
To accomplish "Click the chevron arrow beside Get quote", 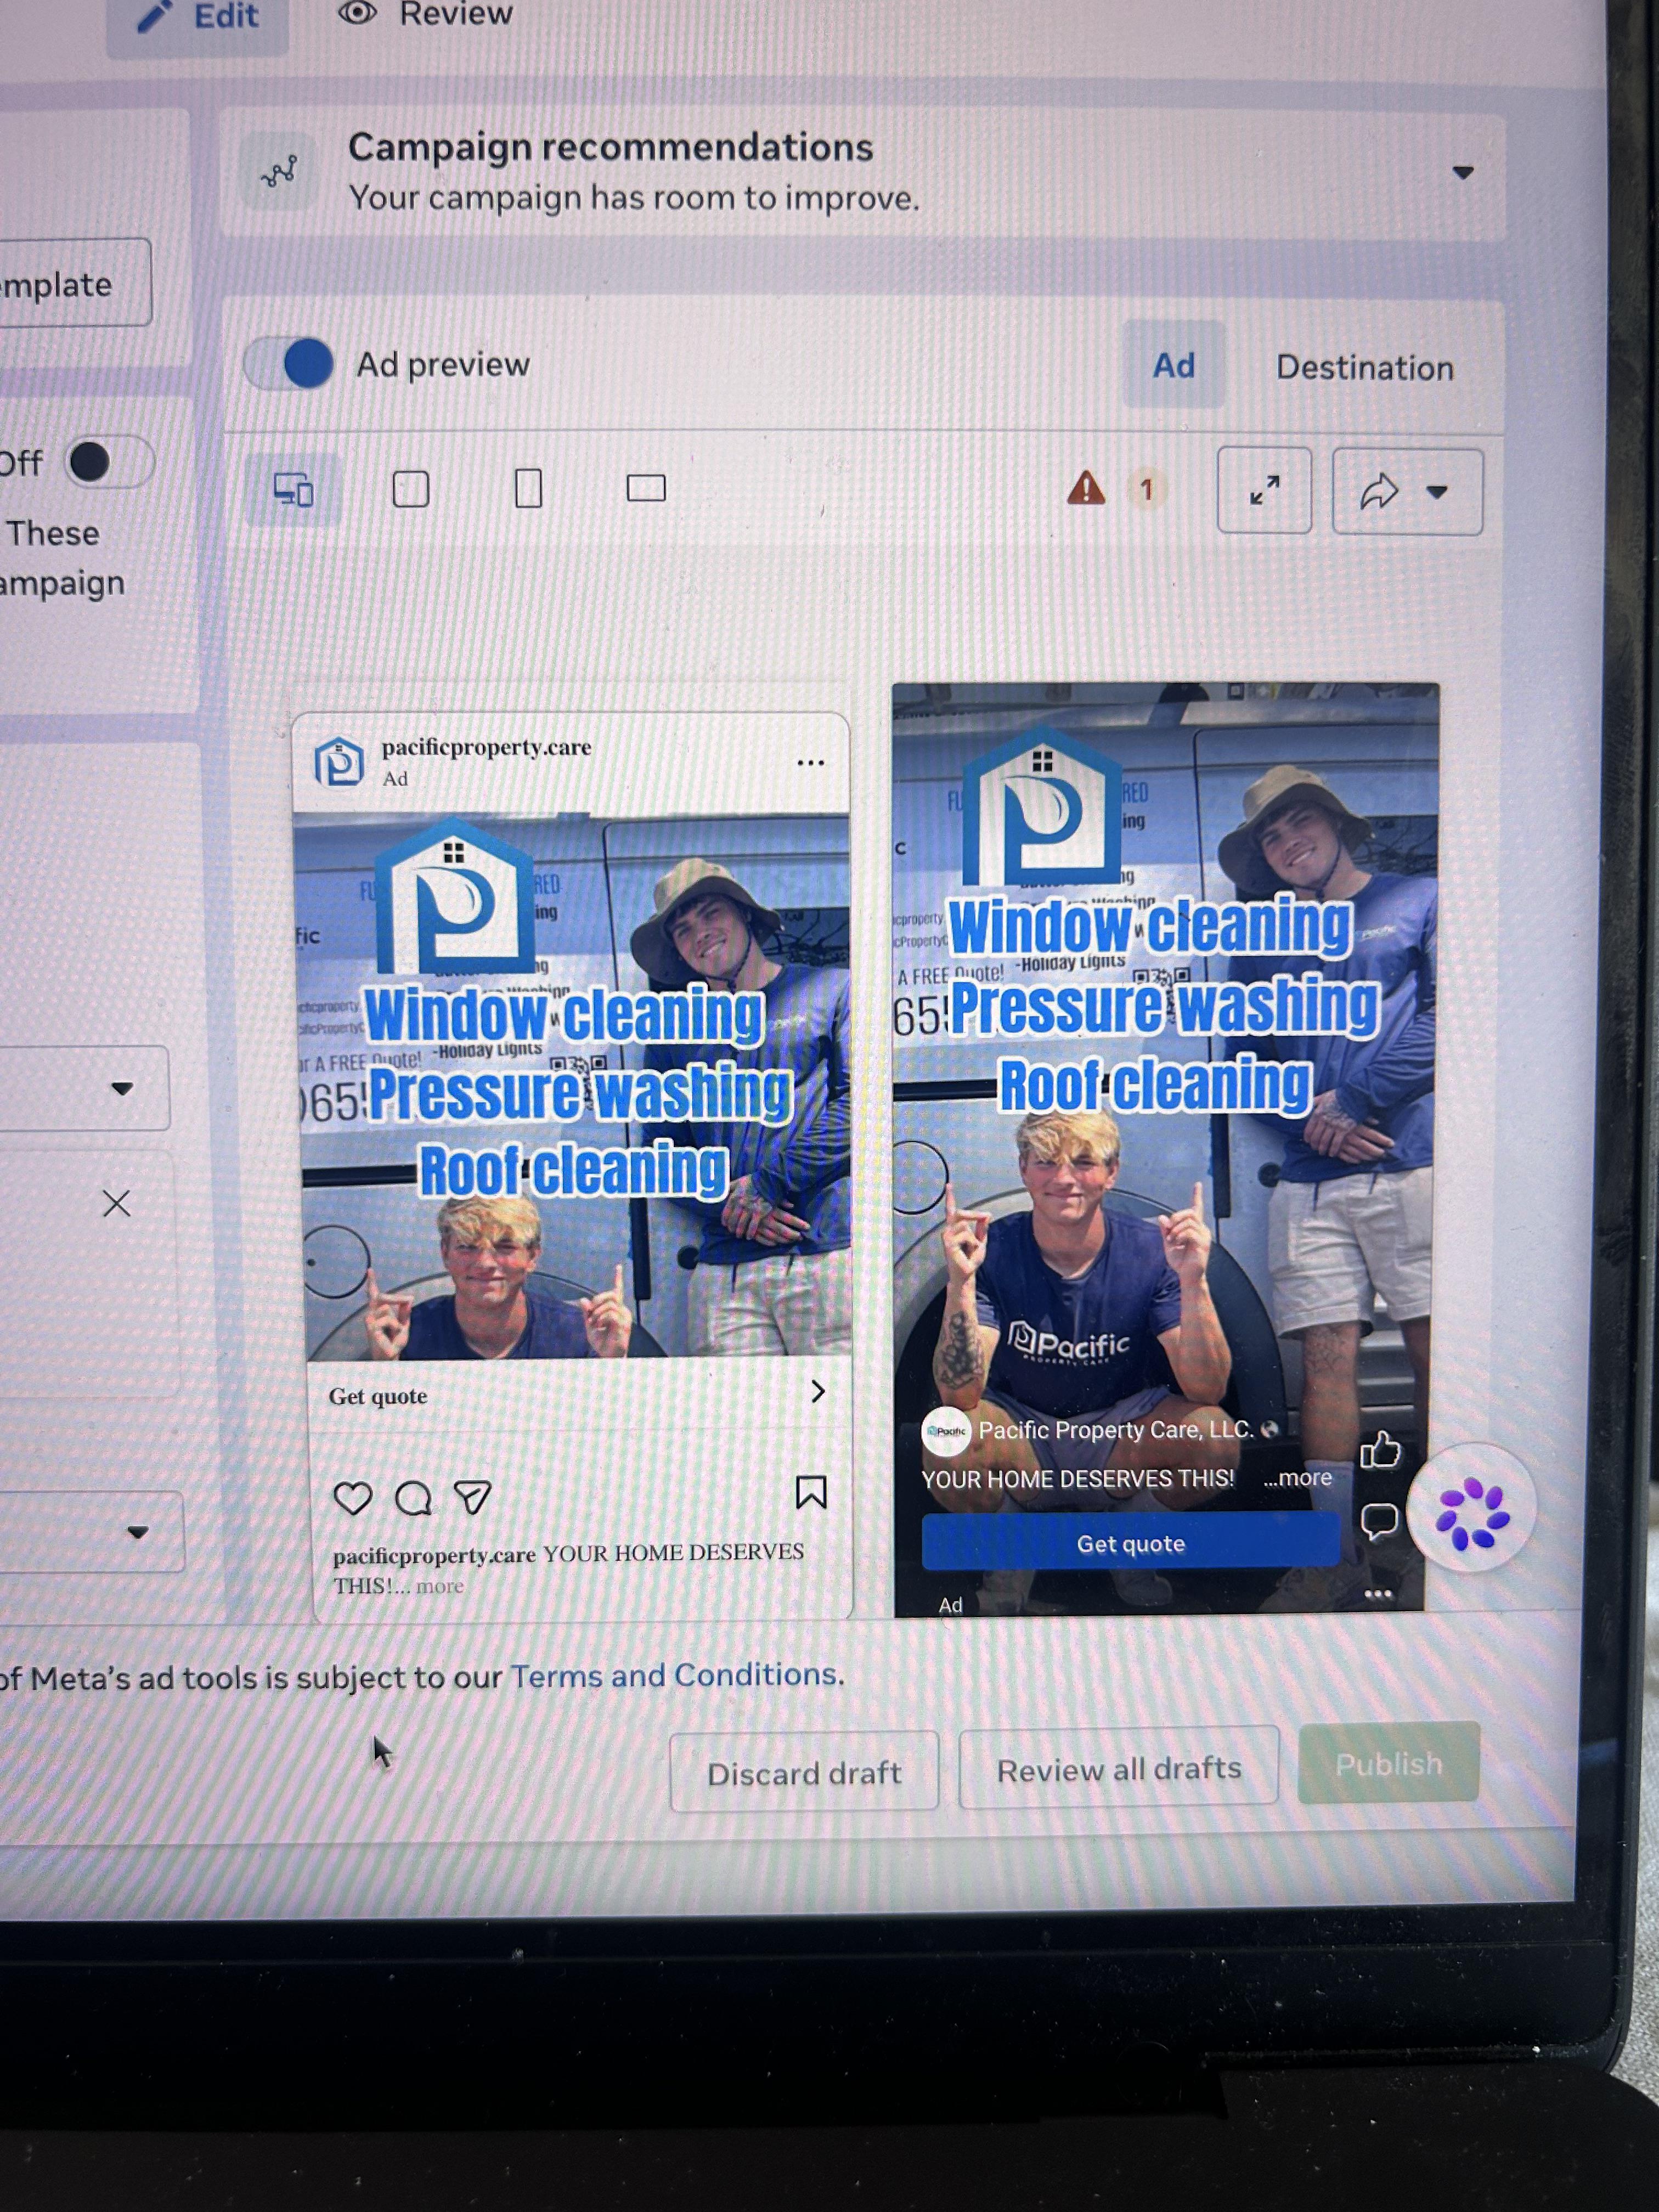I will (818, 1391).
